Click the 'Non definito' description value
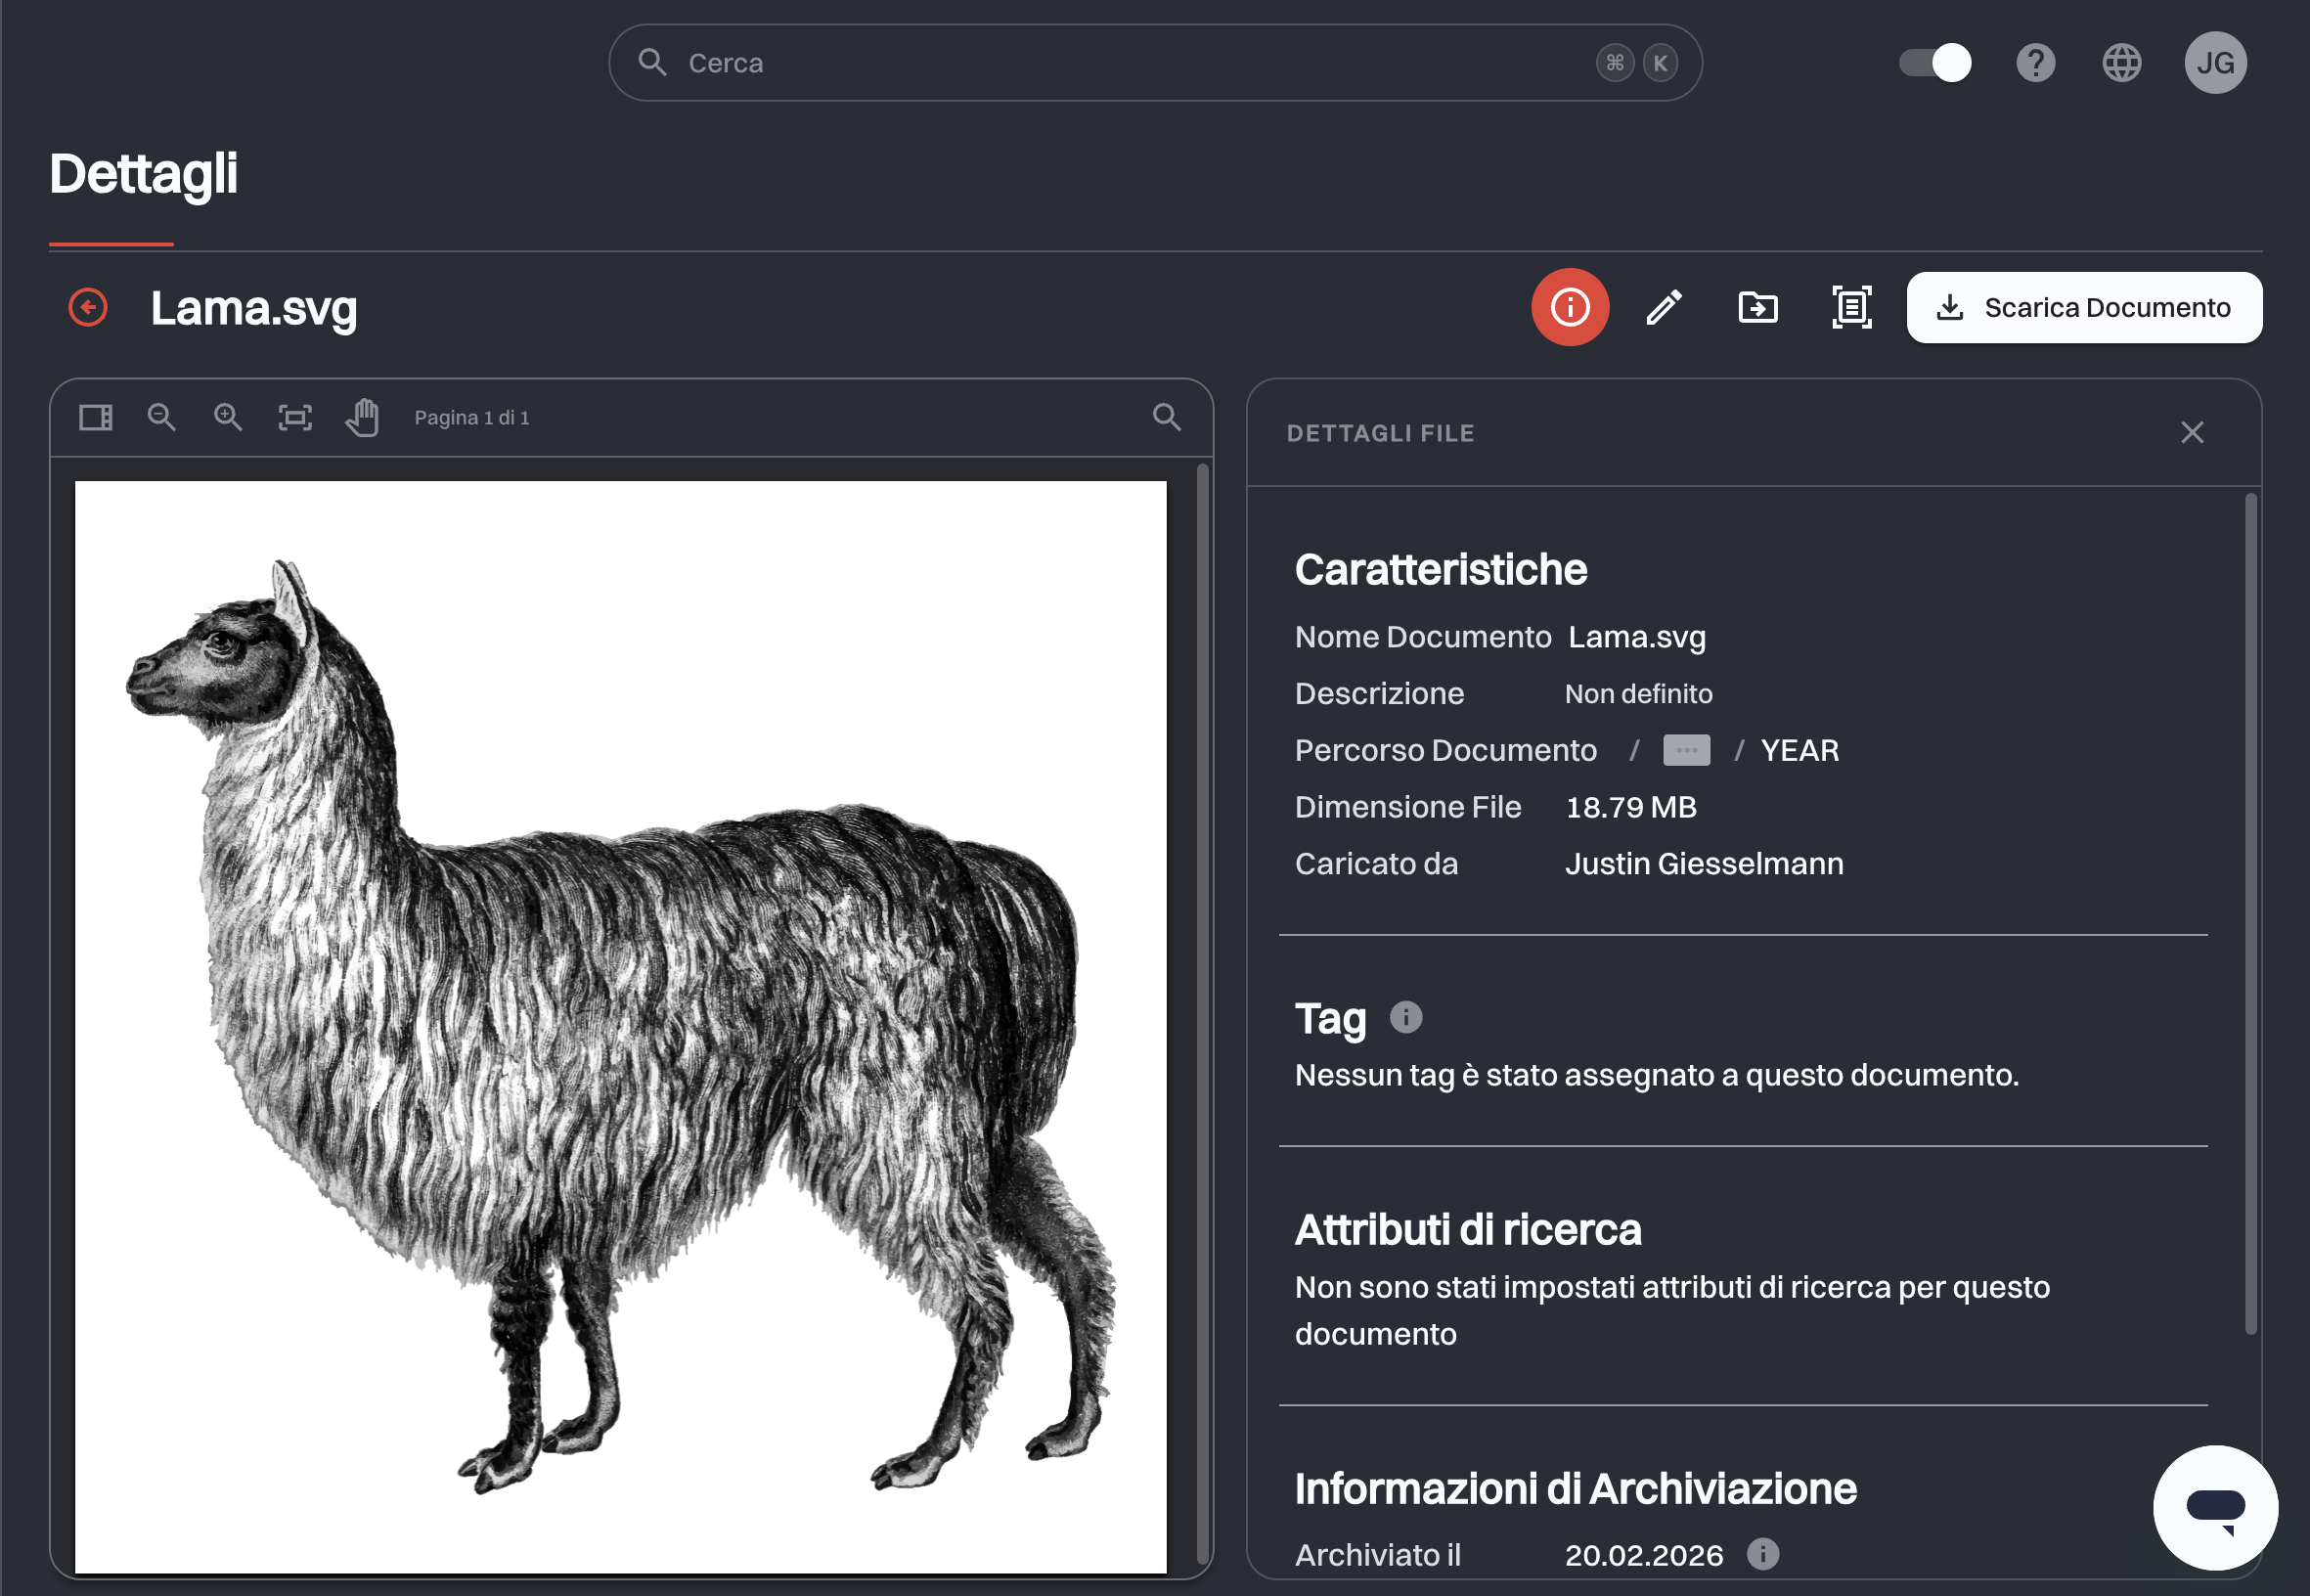Screen dimensions: 2310x1596 [x=1638, y=693]
